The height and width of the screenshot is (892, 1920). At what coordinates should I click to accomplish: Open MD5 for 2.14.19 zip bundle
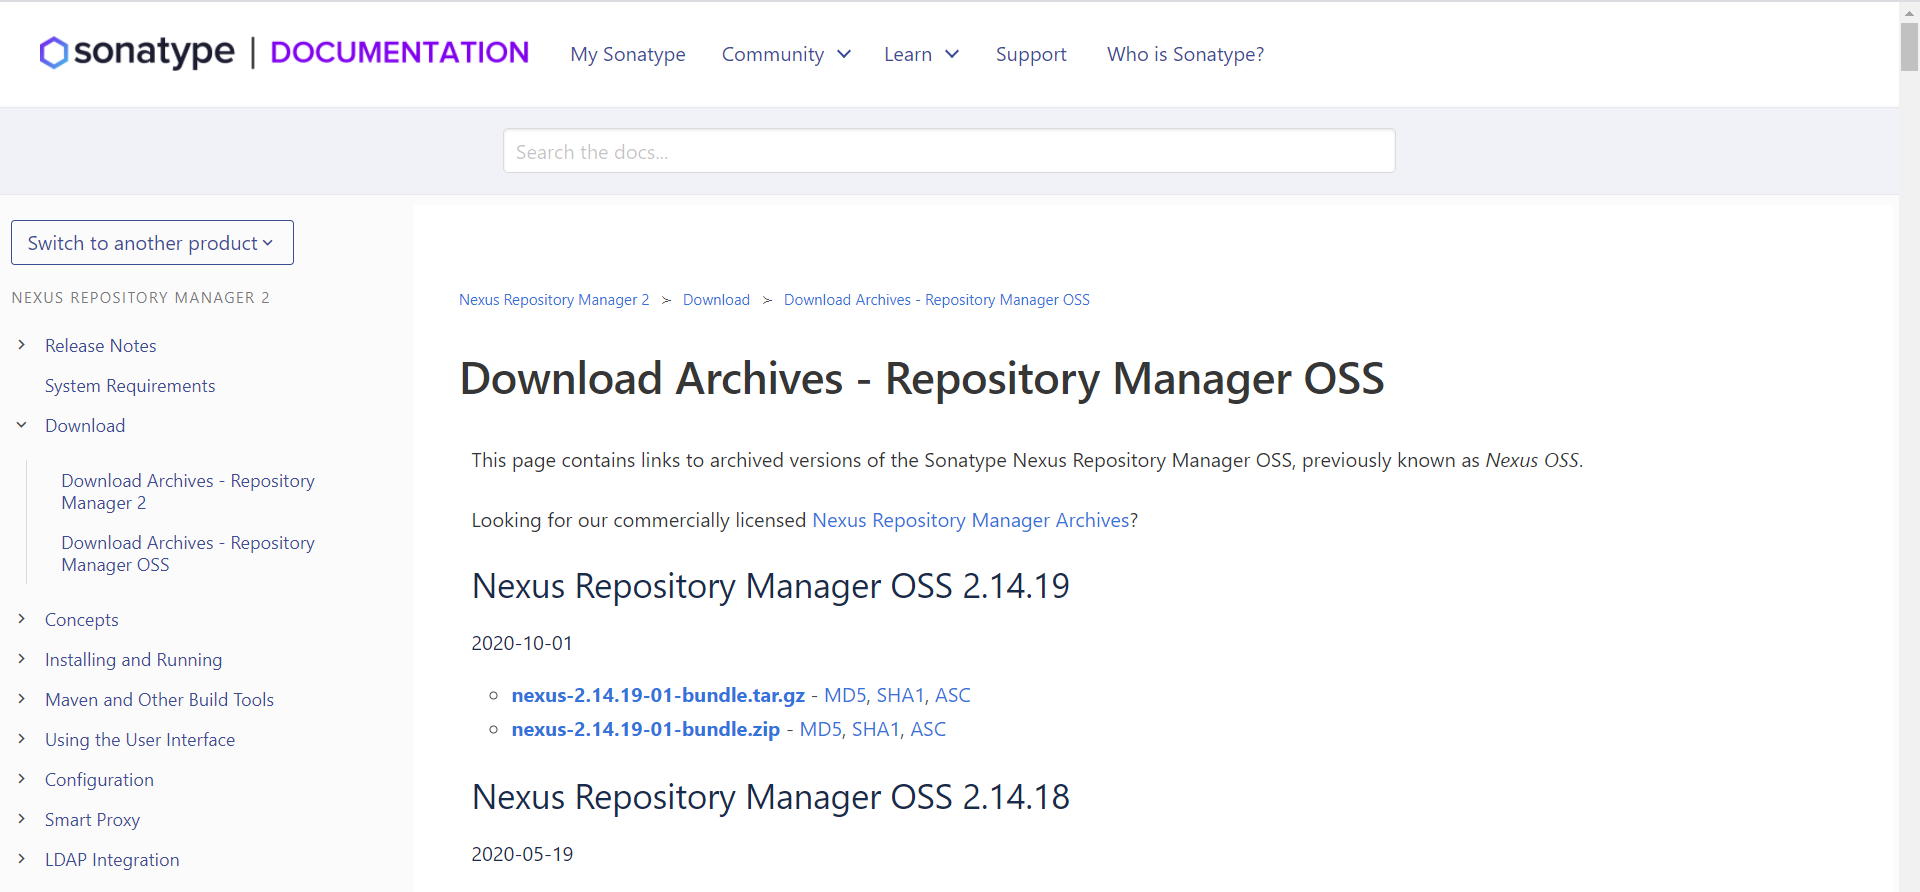(821, 729)
